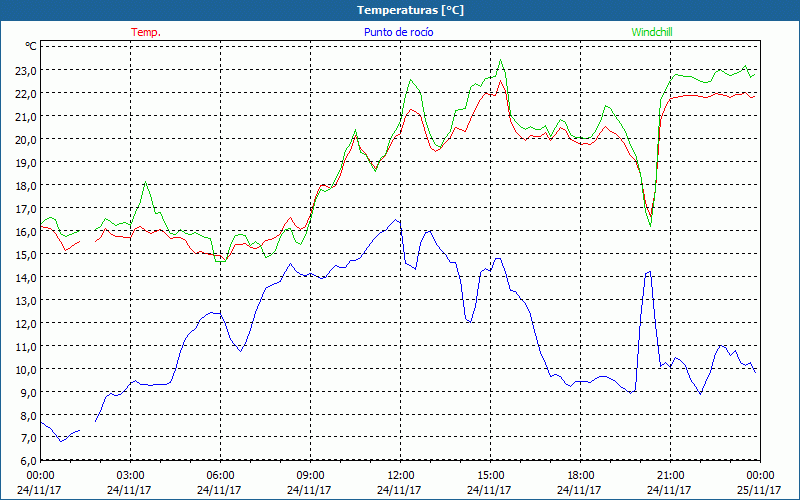Click the 13,0 y-axis value
Screen dimensions: 800x500
point(26,300)
